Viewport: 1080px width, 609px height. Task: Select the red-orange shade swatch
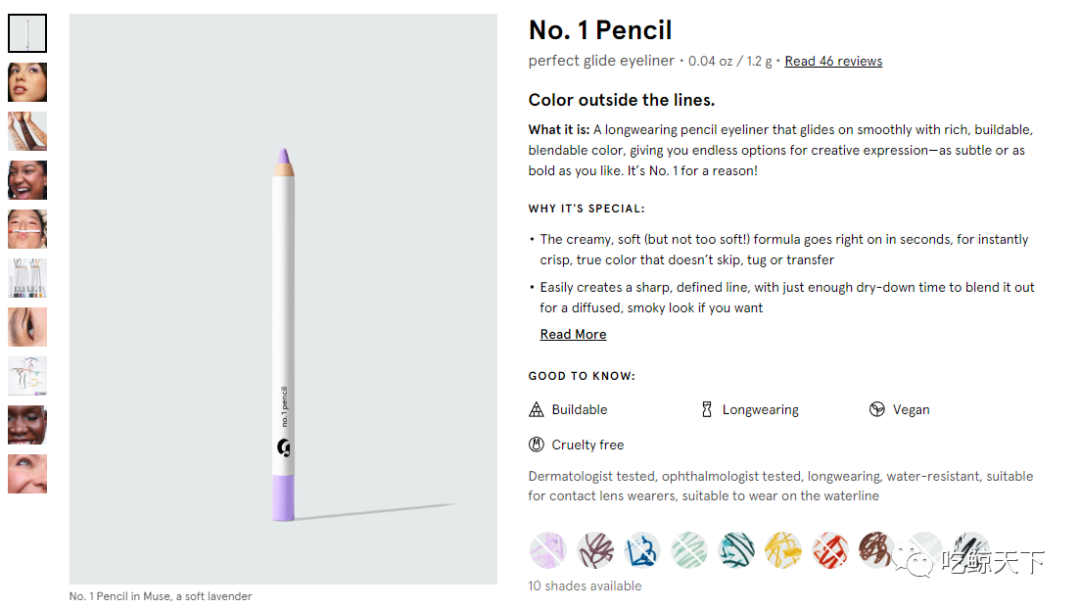pos(830,550)
